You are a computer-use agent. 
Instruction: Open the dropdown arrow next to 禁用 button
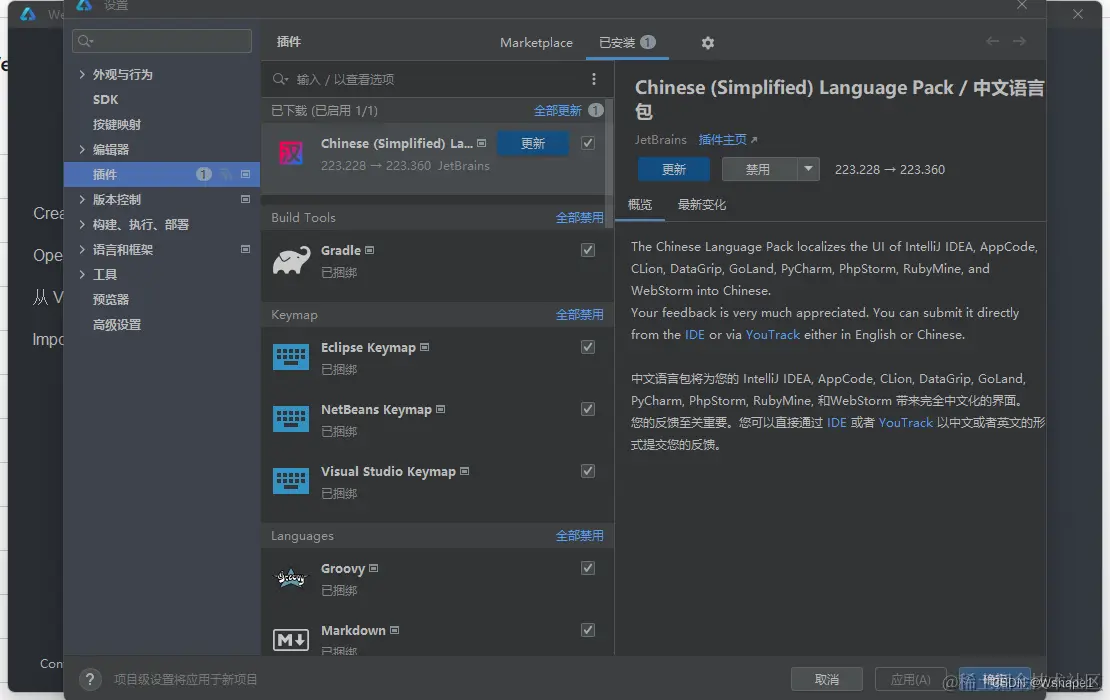point(808,169)
